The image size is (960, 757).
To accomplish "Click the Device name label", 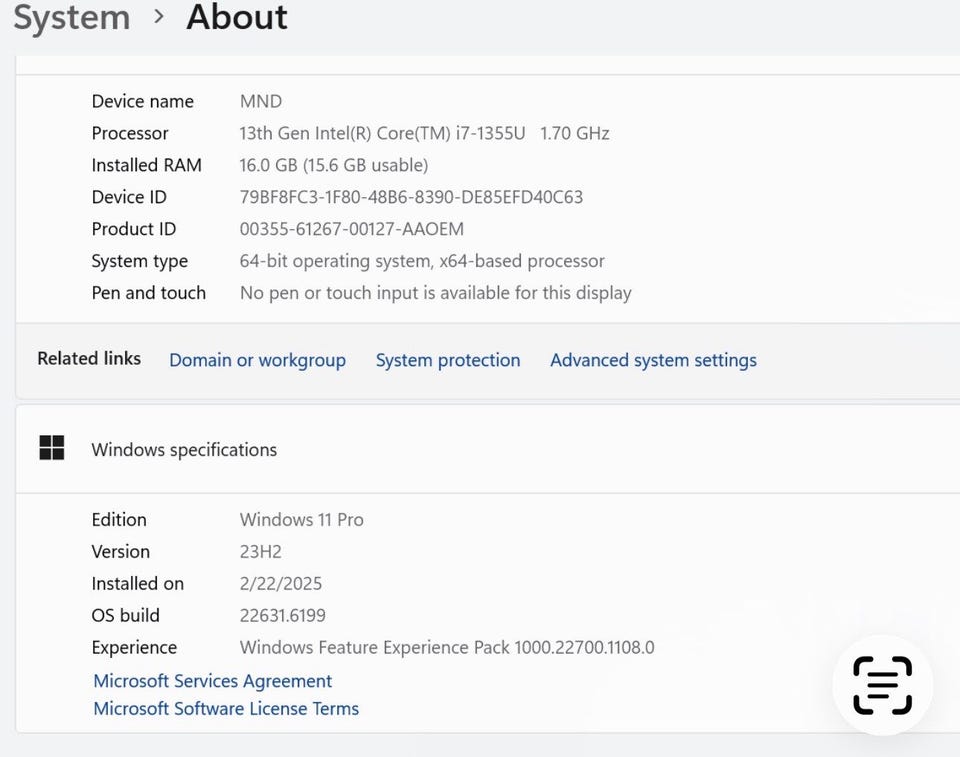I will click(143, 101).
